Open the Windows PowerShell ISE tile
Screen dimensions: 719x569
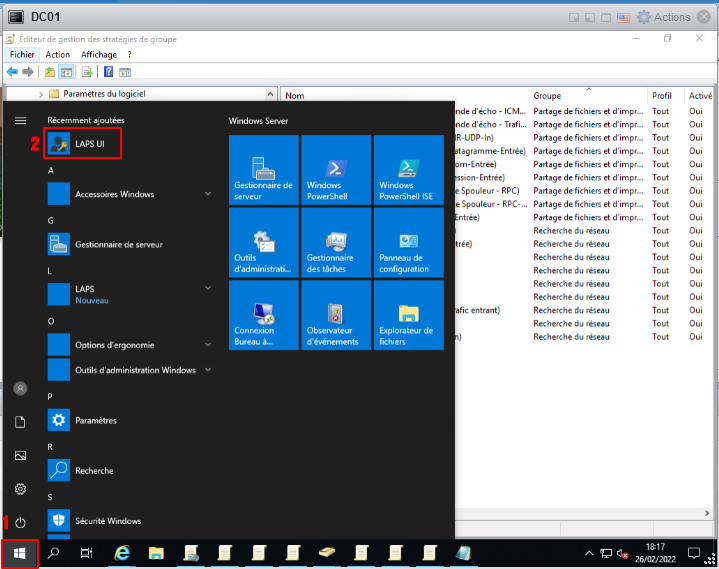point(408,169)
